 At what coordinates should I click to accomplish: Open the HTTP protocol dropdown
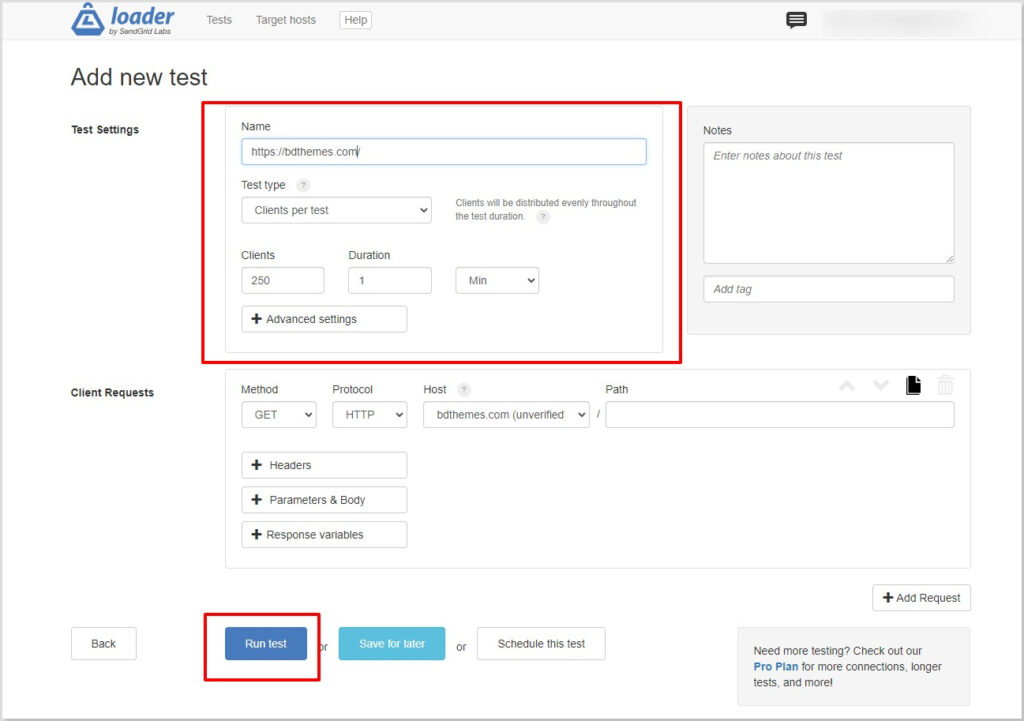[370, 415]
